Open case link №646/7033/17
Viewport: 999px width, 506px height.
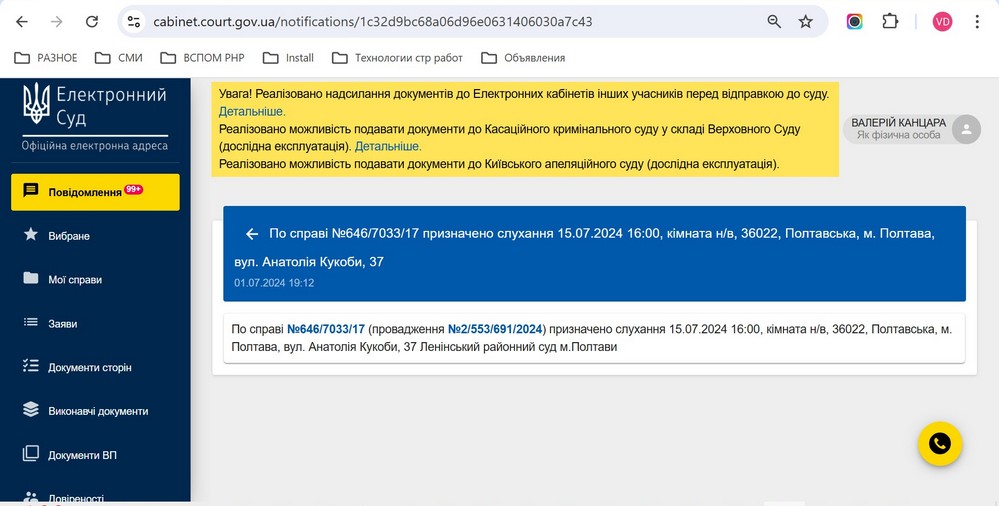326,329
